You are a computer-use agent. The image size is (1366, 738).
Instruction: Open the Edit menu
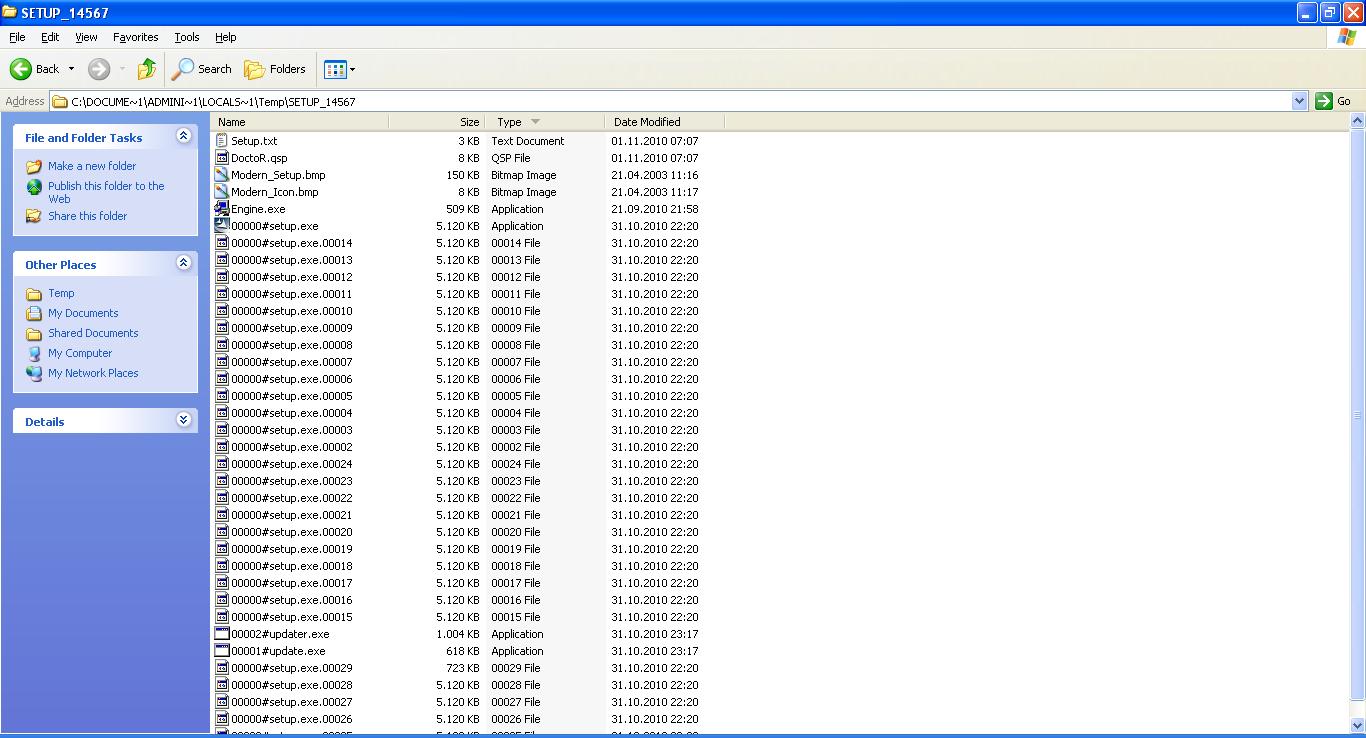pos(50,37)
